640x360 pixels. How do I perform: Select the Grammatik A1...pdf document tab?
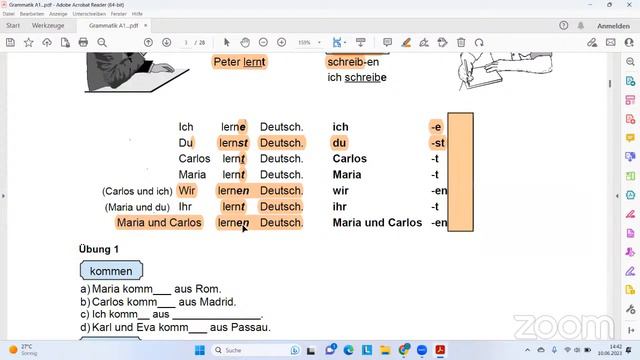pos(113,25)
